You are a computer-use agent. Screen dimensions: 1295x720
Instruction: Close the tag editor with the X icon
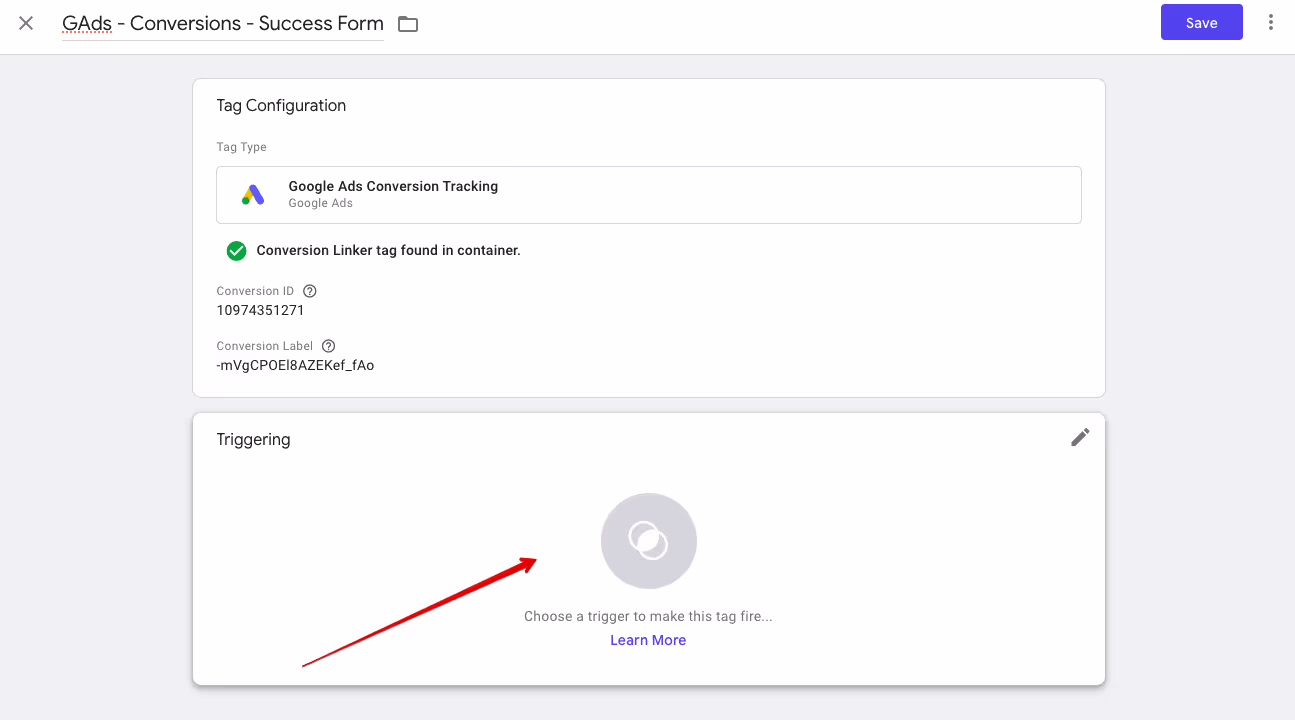[x=26, y=23]
